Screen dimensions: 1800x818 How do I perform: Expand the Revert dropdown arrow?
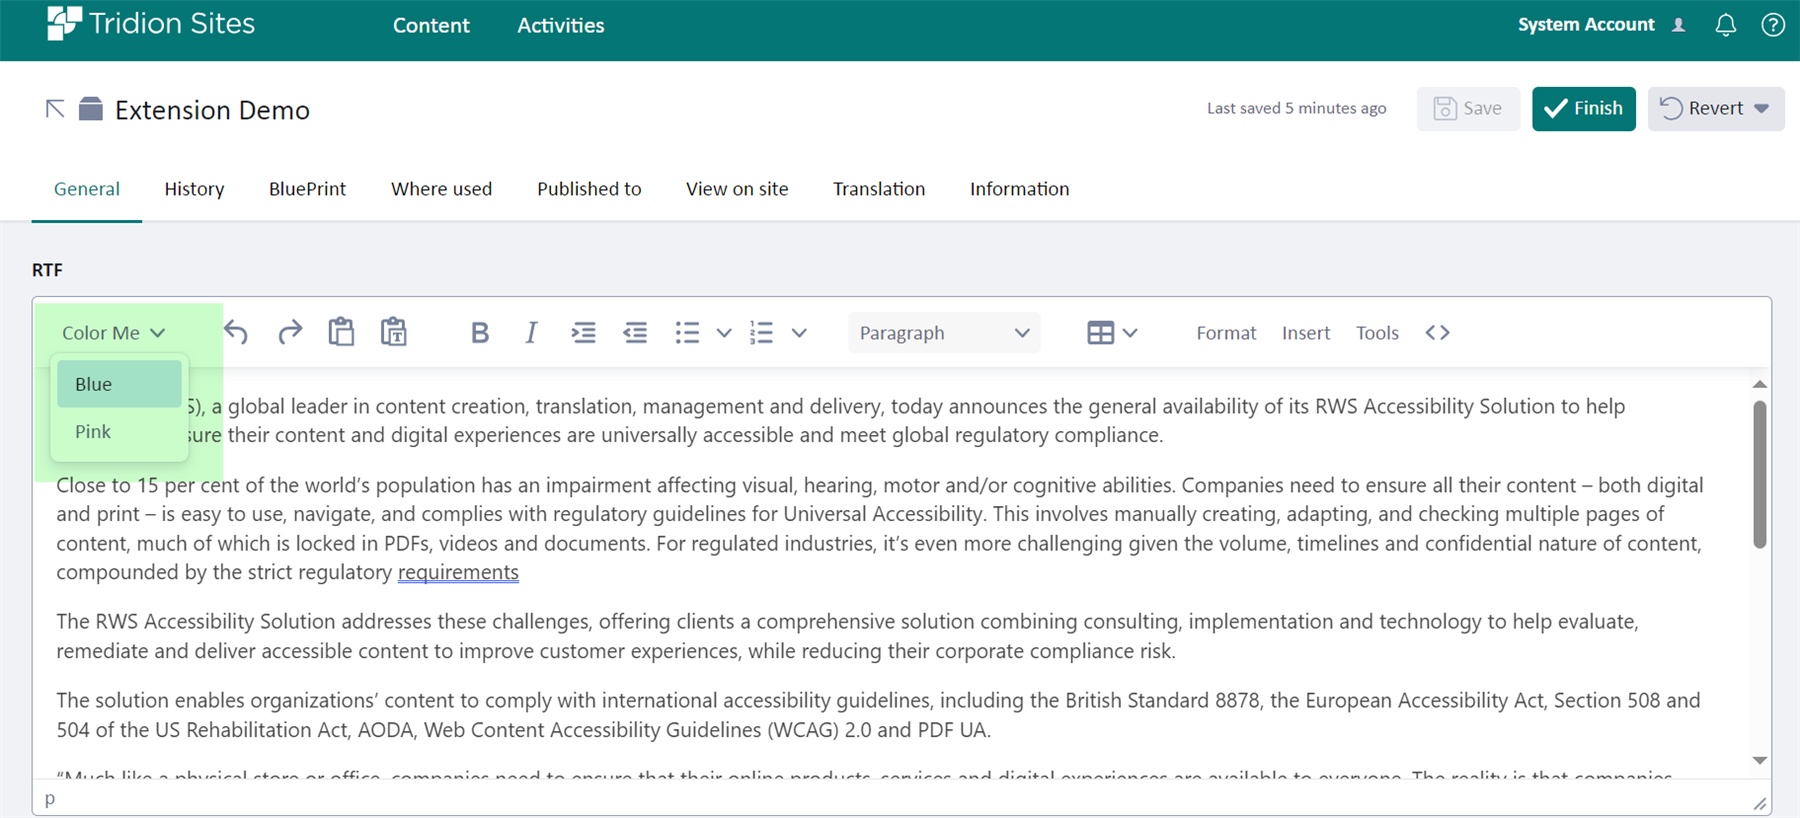click(x=1762, y=108)
